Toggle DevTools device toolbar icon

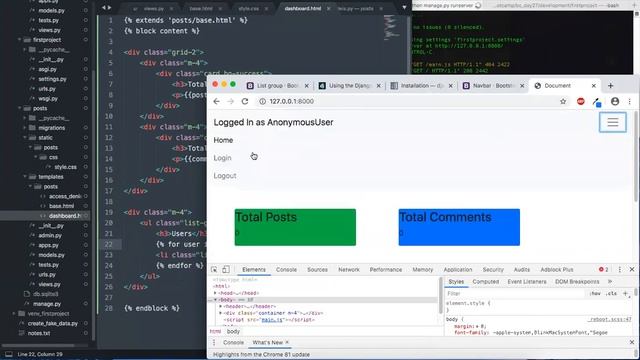click(x=226, y=269)
